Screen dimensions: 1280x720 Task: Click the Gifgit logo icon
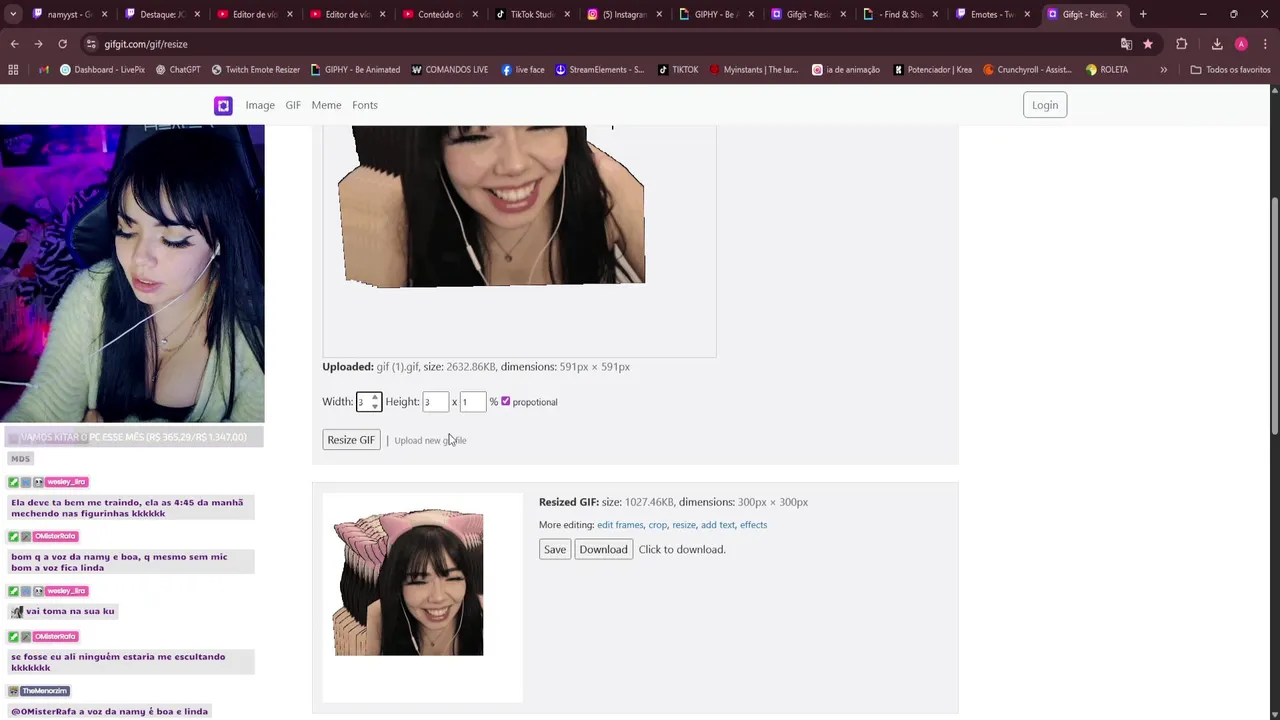223,105
